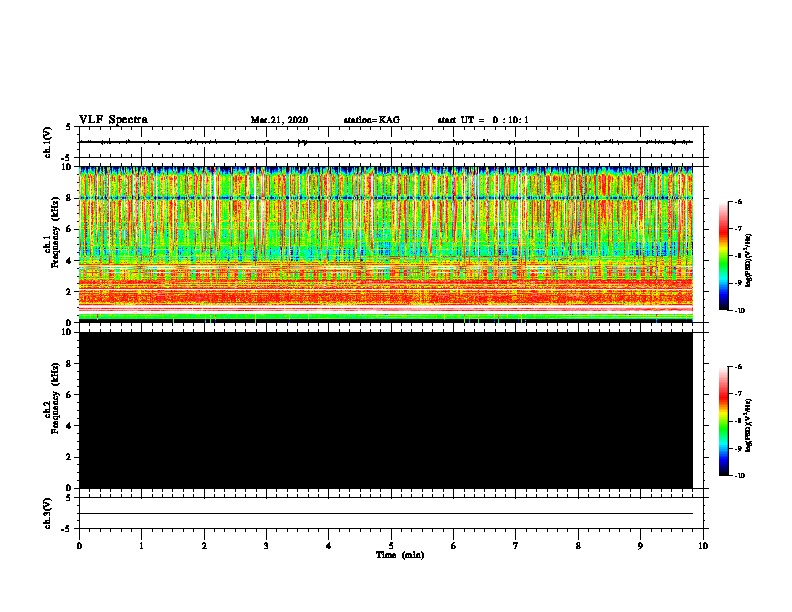The image size is (792, 612).
Task: Click time axis tick label "6"
Action: (x=454, y=546)
